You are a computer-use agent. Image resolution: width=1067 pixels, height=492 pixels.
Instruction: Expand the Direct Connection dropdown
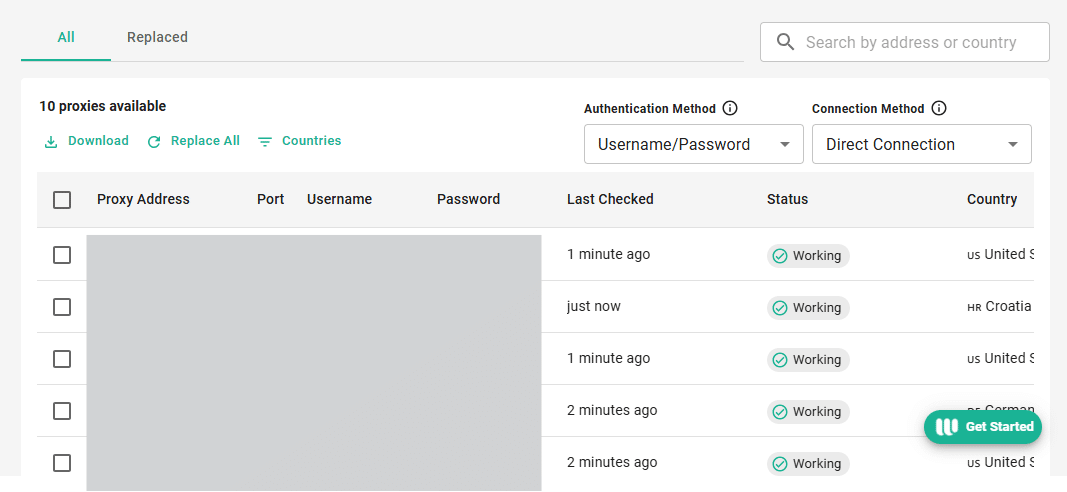(x=922, y=144)
